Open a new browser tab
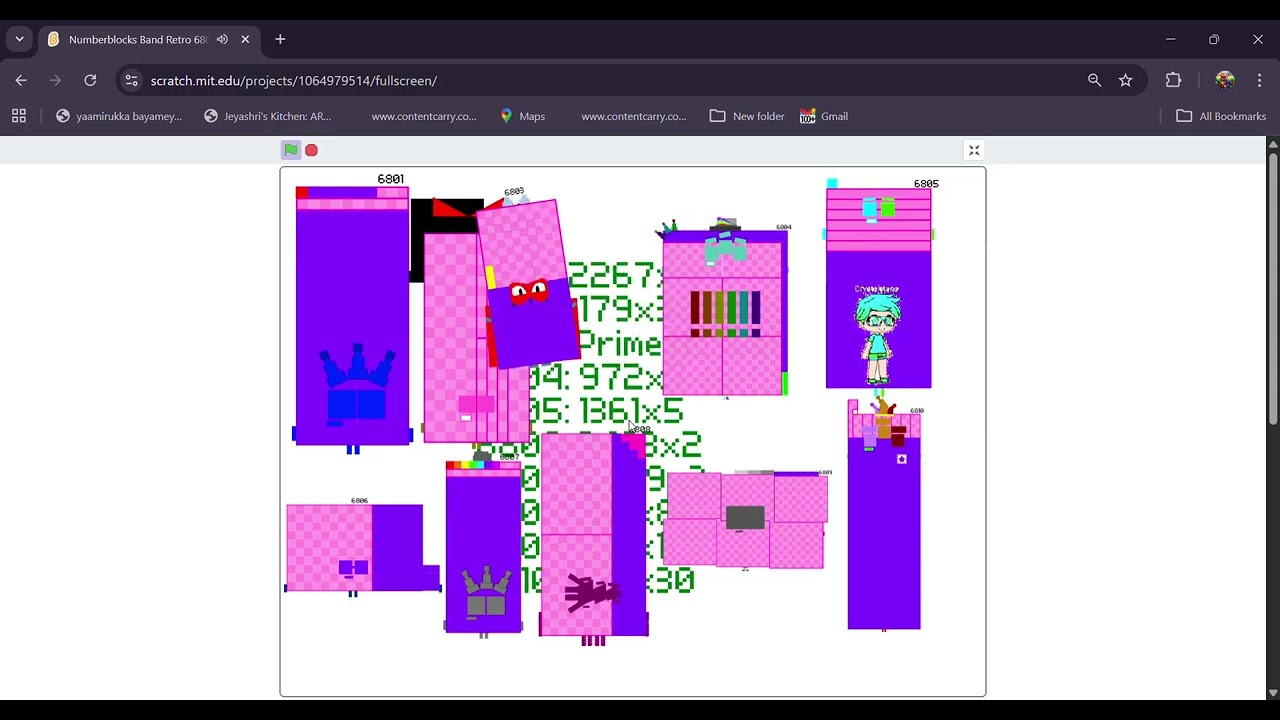Screen dimensions: 1280x720 tap(280, 39)
